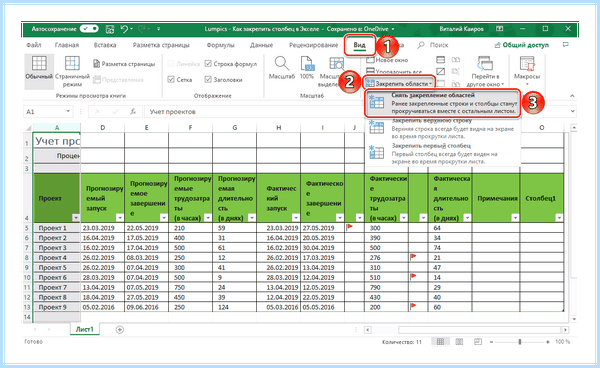Screen dimensions: 600x368
Task: Click the 100 % zoom level text
Action: [x=562, y=342]
